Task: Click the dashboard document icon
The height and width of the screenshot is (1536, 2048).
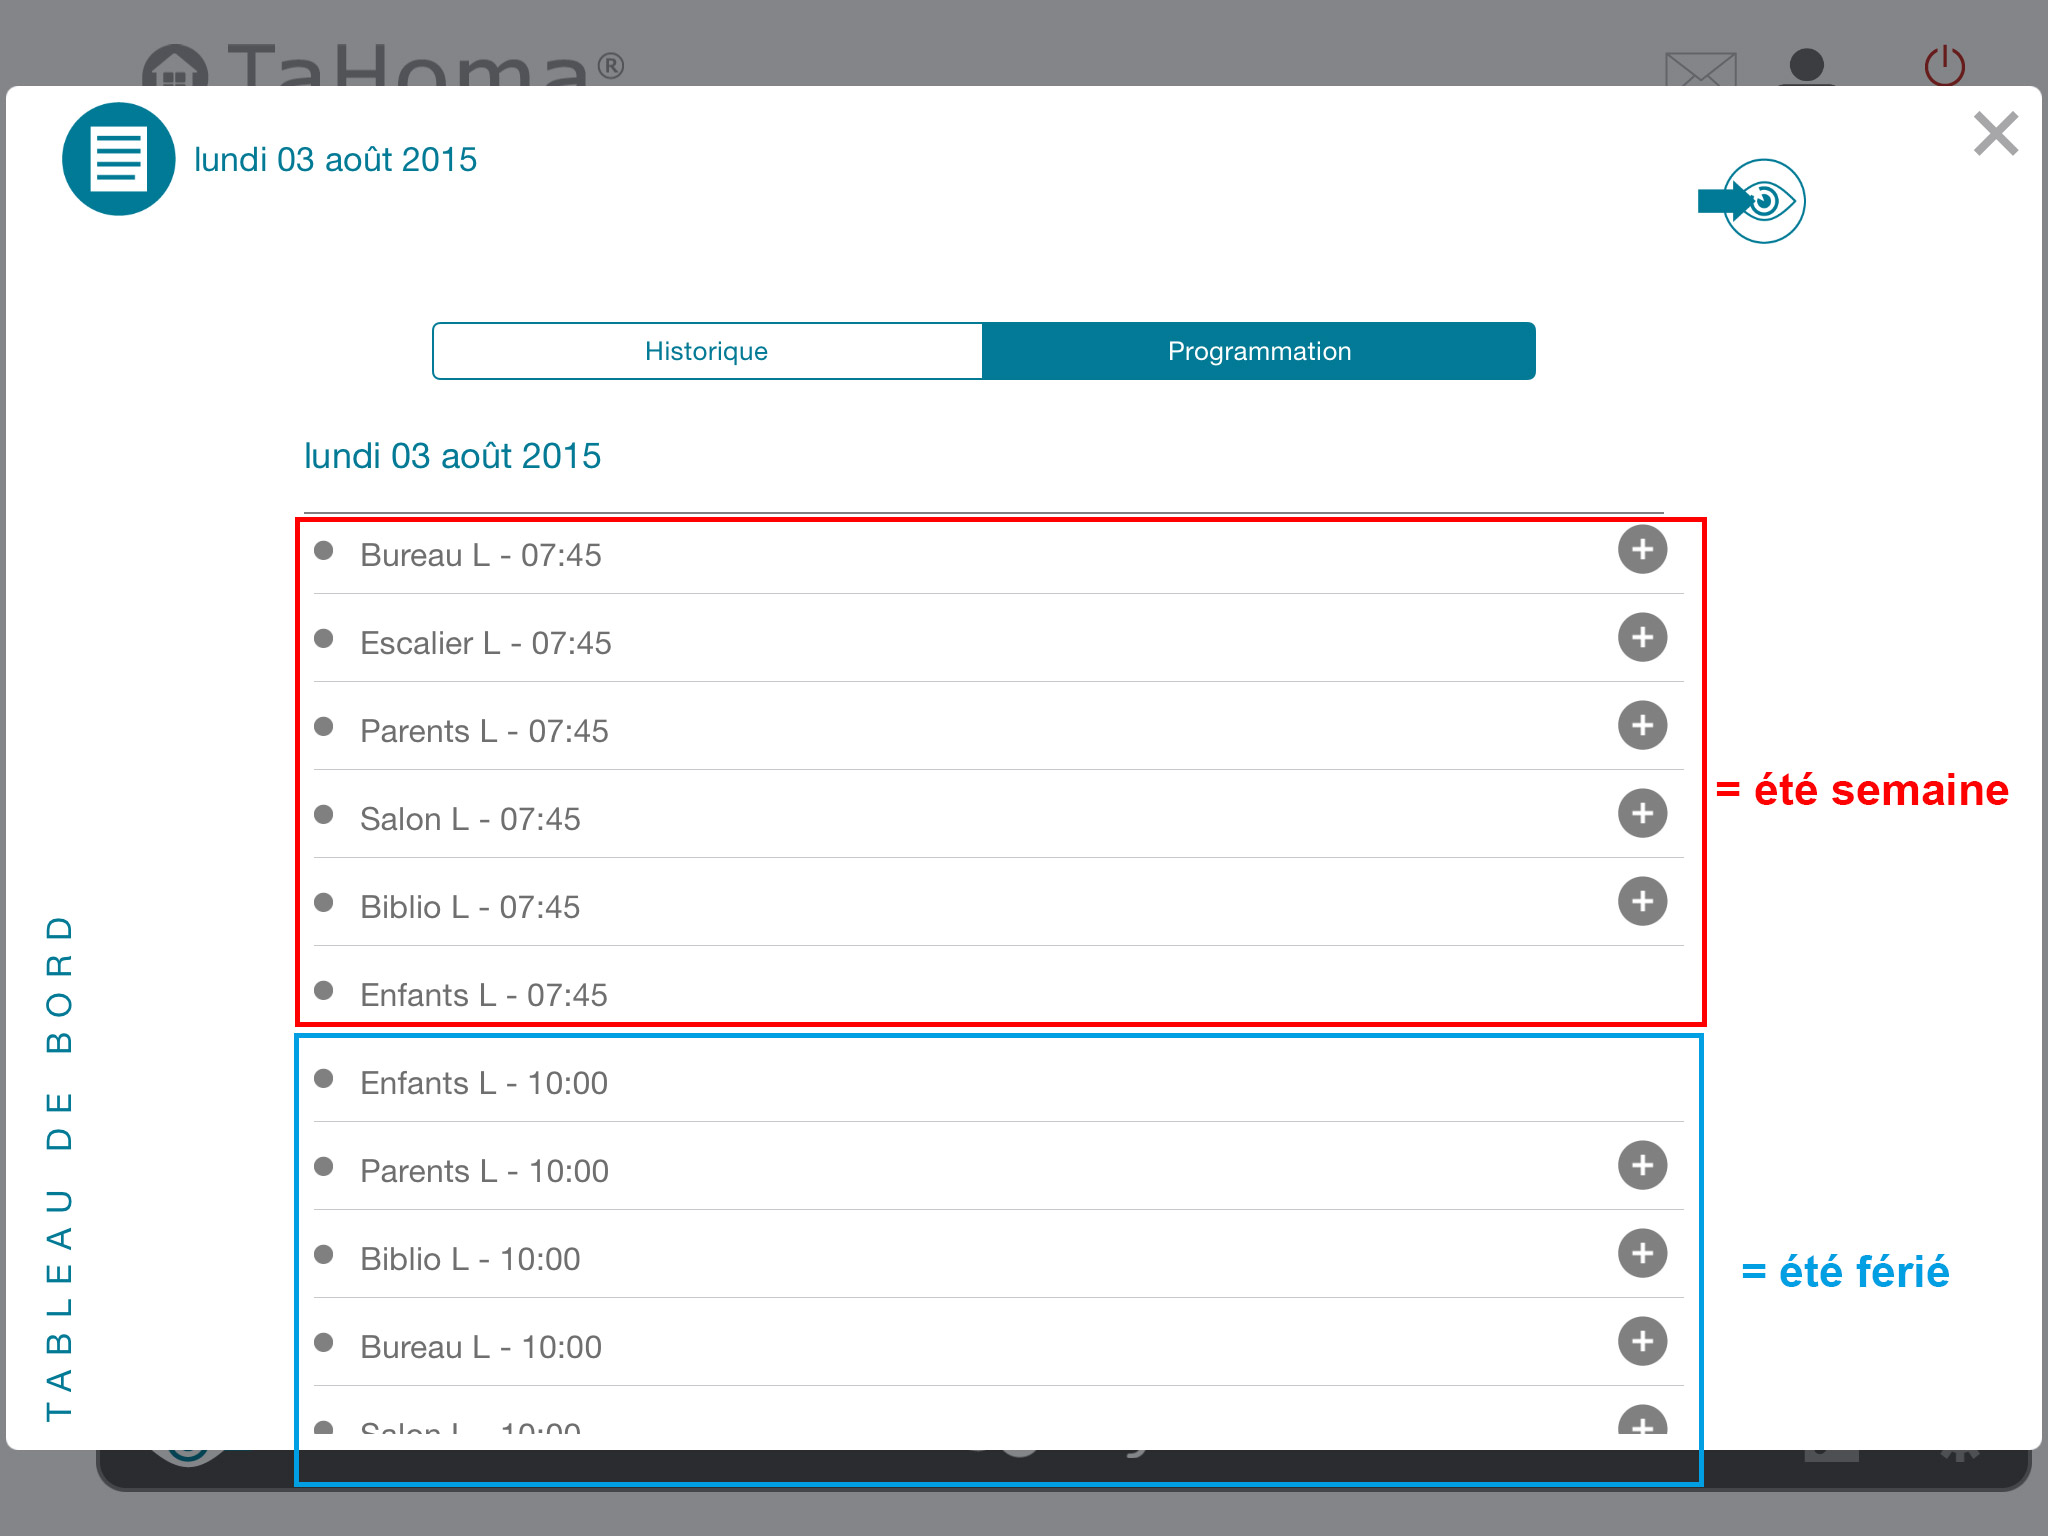Action: [118, 159]
